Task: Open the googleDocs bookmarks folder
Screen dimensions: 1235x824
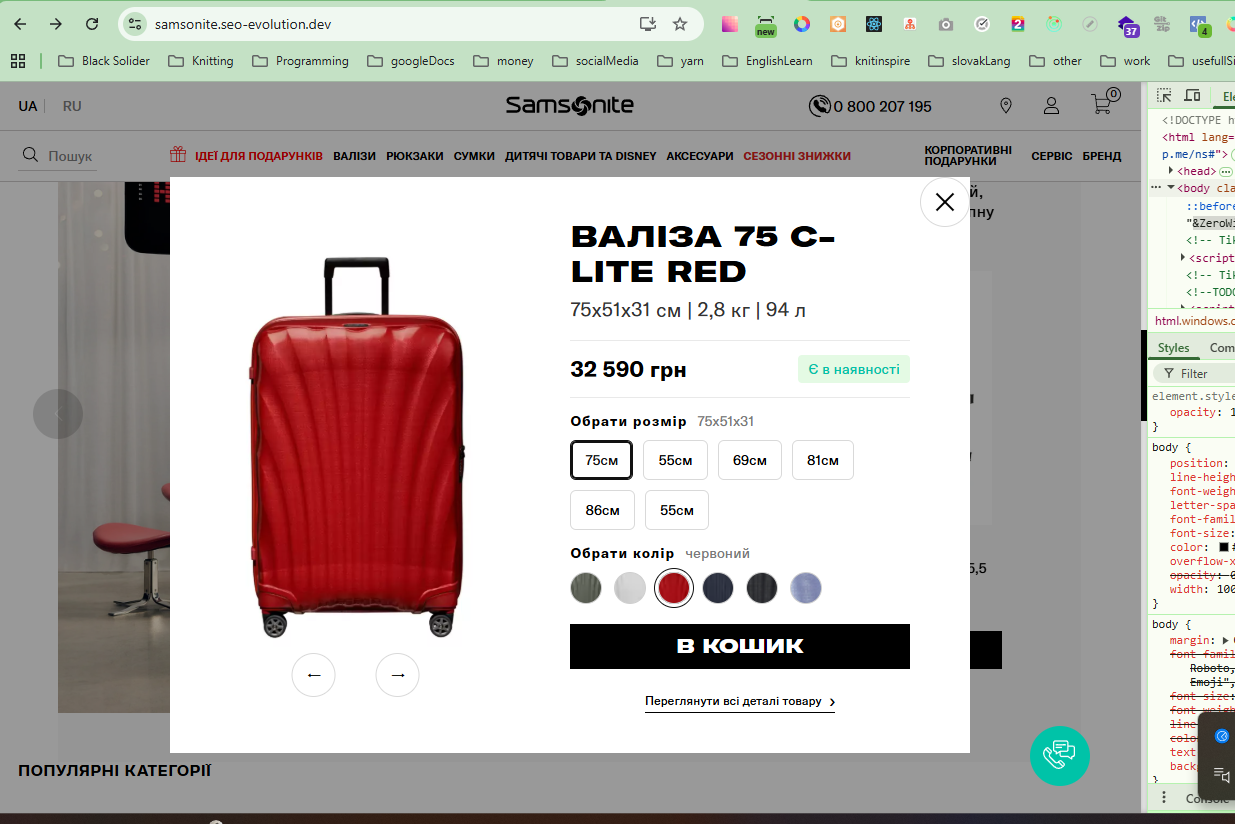Action: click(411, 61)
